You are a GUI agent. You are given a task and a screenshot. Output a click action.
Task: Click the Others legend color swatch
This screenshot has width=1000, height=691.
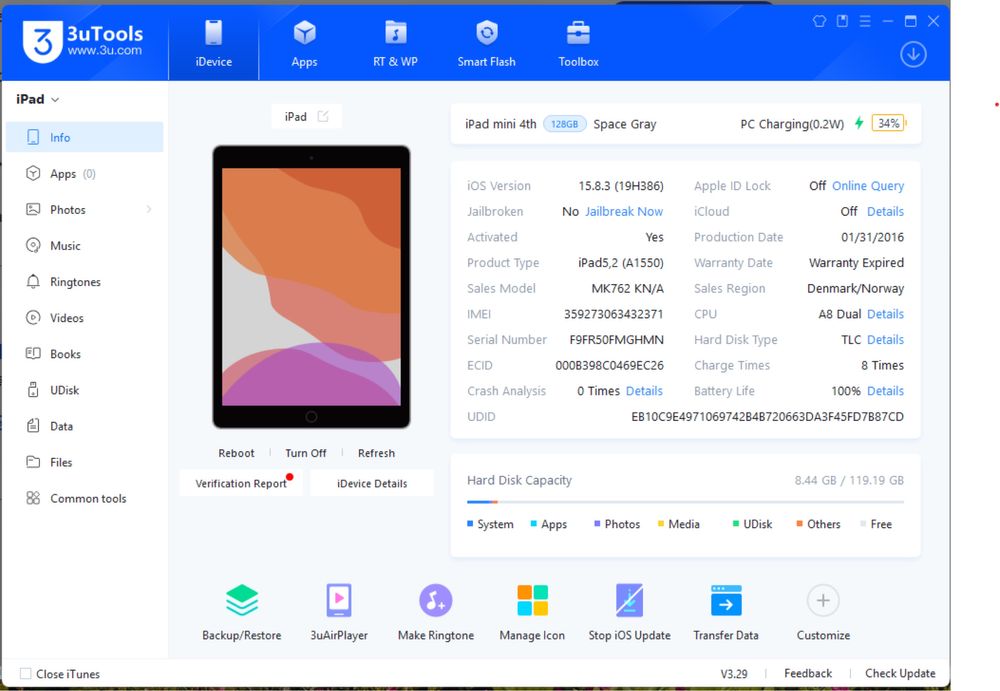pyautogui.click(x=799, y=524)
